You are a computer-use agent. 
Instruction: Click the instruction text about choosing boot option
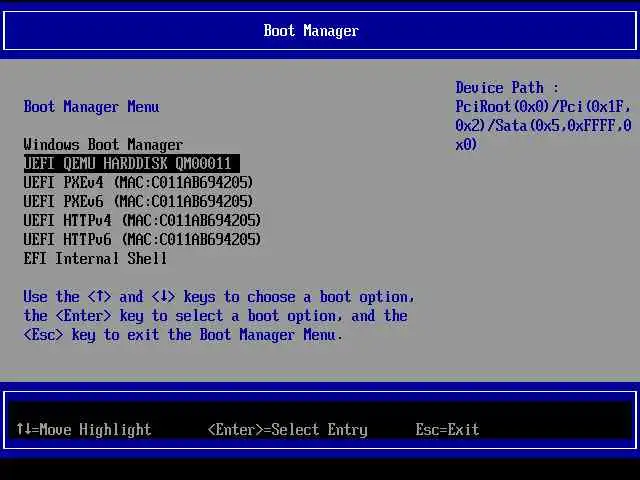tap(219, 316)
